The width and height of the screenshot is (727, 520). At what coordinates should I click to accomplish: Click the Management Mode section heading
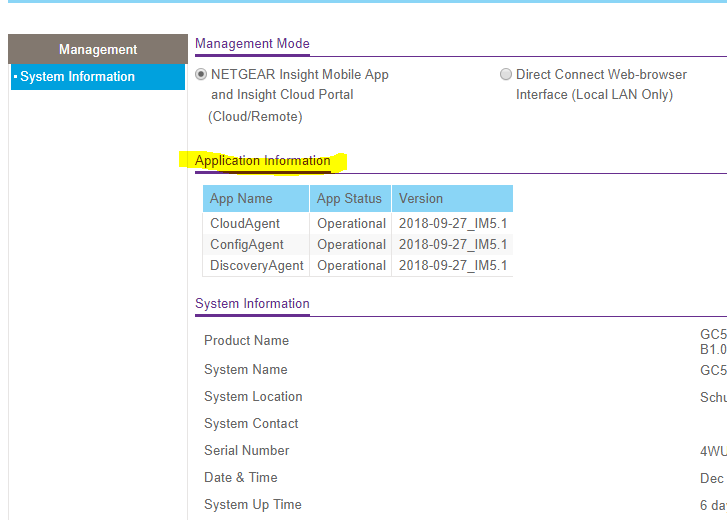[252, 44]
